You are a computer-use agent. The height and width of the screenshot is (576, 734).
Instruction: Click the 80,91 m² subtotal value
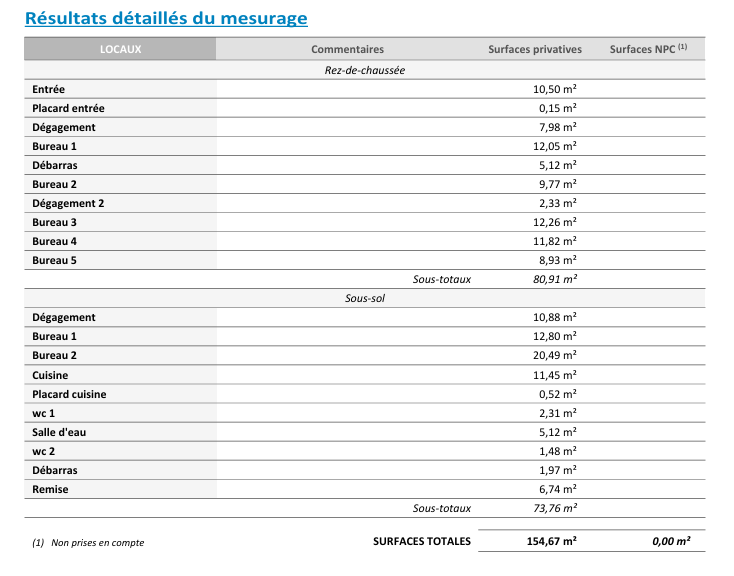555,280
